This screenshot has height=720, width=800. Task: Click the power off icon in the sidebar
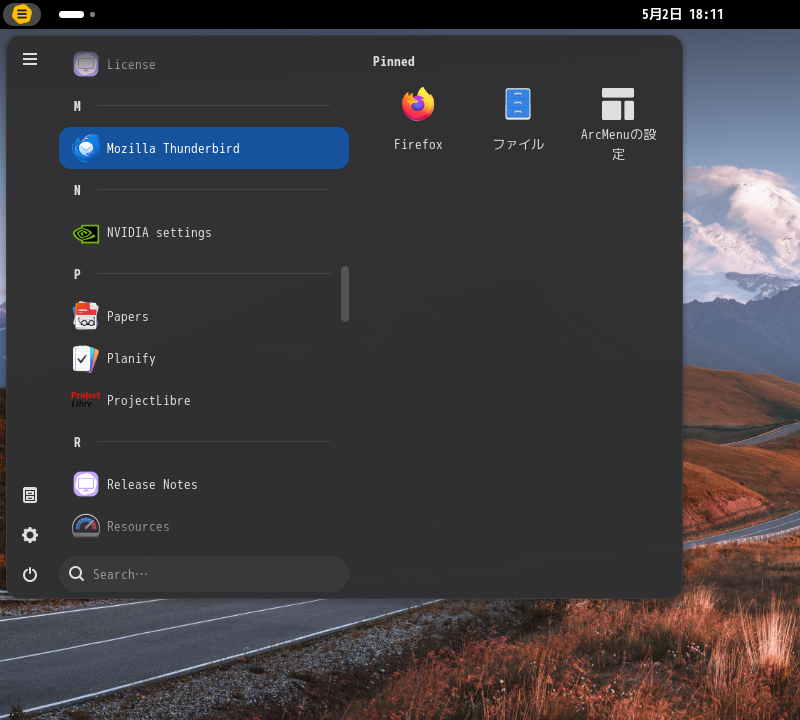pos(29,574)
